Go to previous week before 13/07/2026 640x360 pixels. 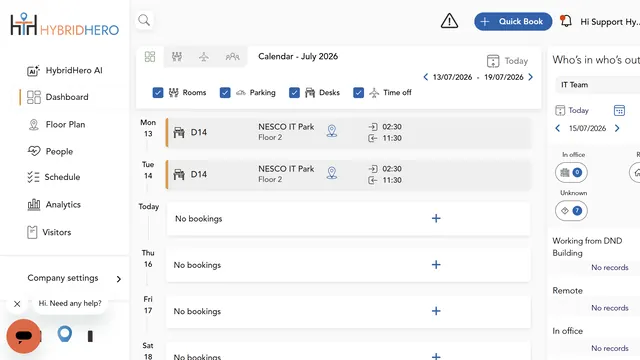click(426, 77)
